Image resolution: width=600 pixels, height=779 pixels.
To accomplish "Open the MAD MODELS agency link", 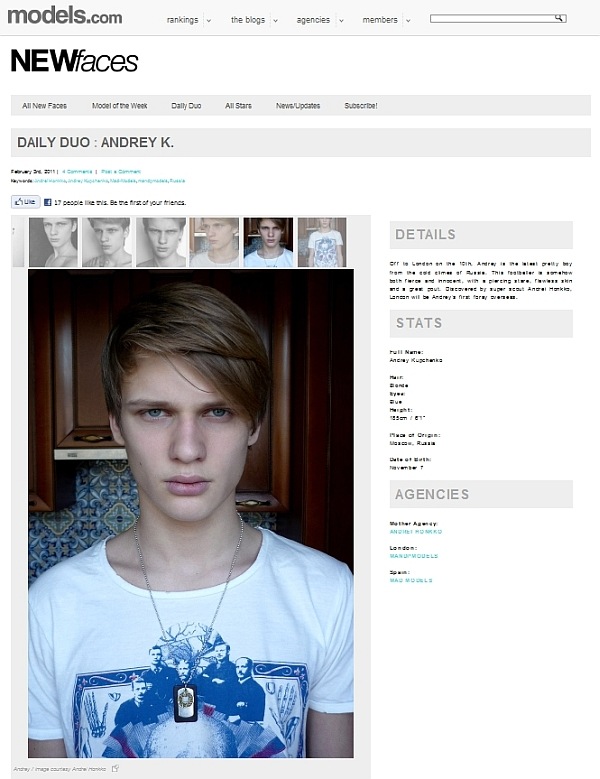I will click(411, 580).
